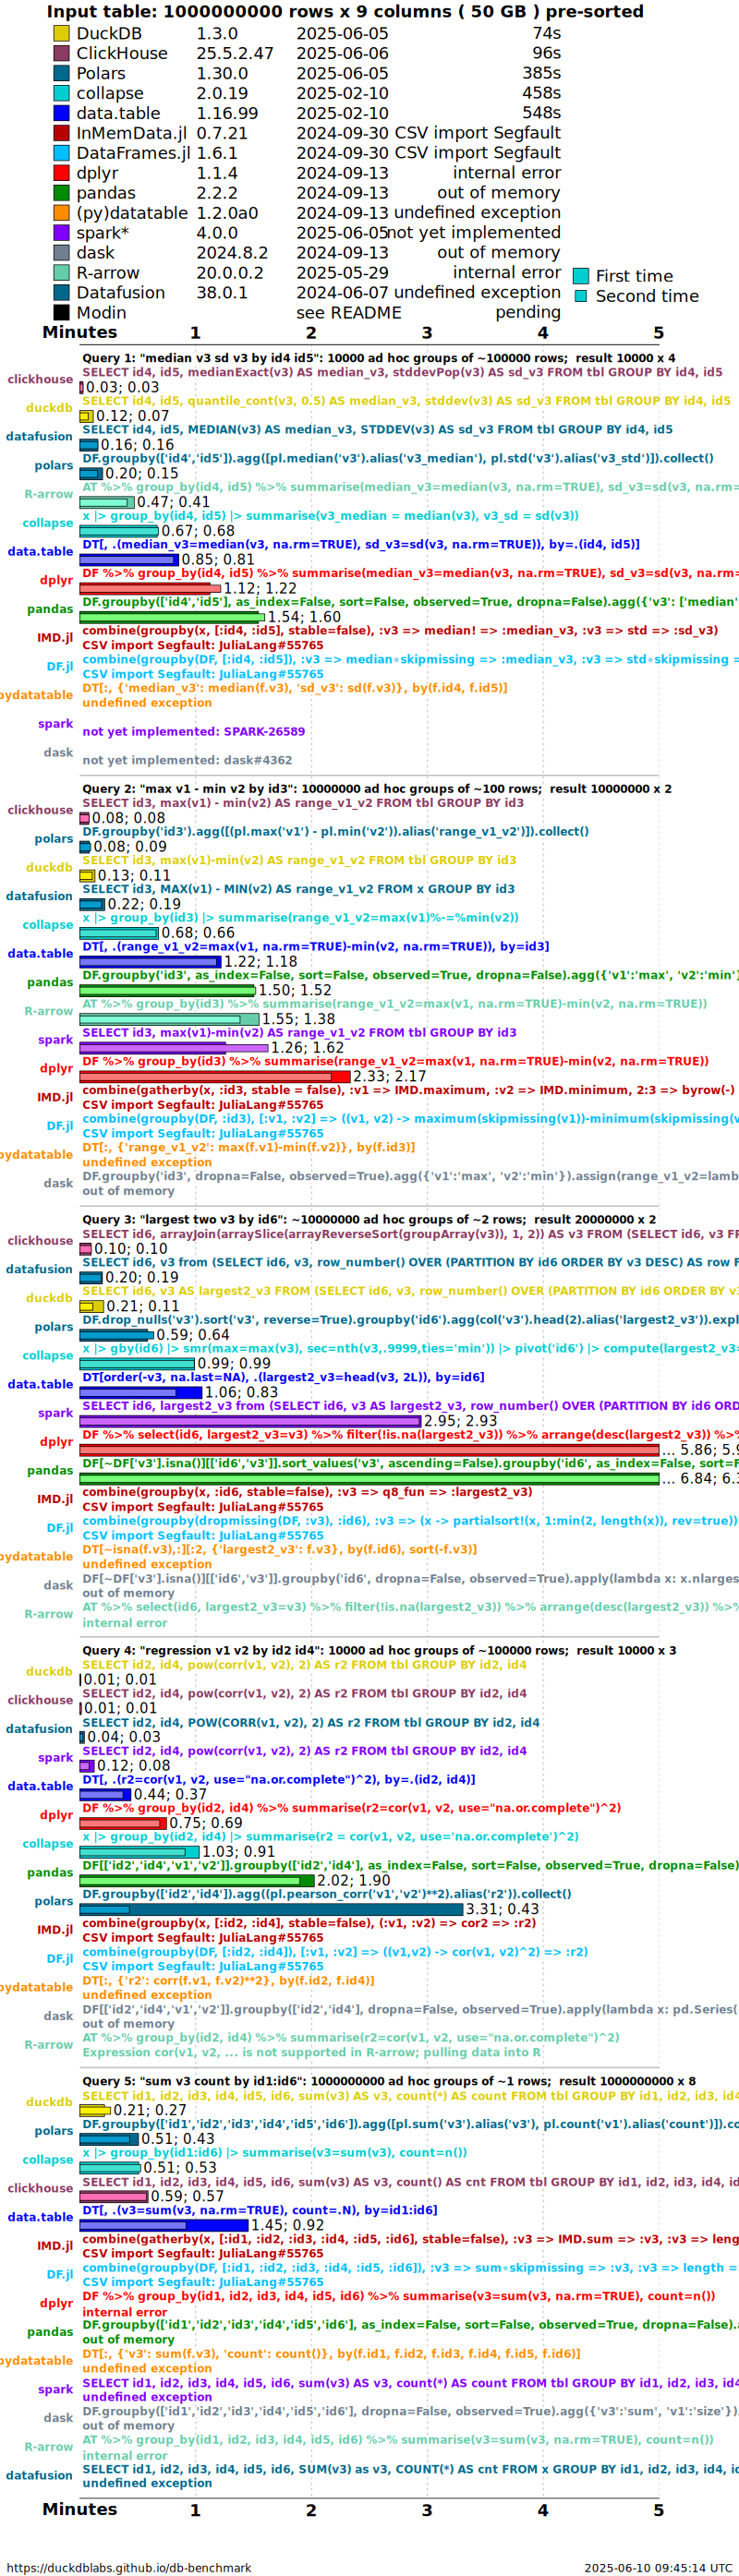Click the DuckDB yellow legend swatch
This screenshot has height=2576, width=739.
[61, 33]
